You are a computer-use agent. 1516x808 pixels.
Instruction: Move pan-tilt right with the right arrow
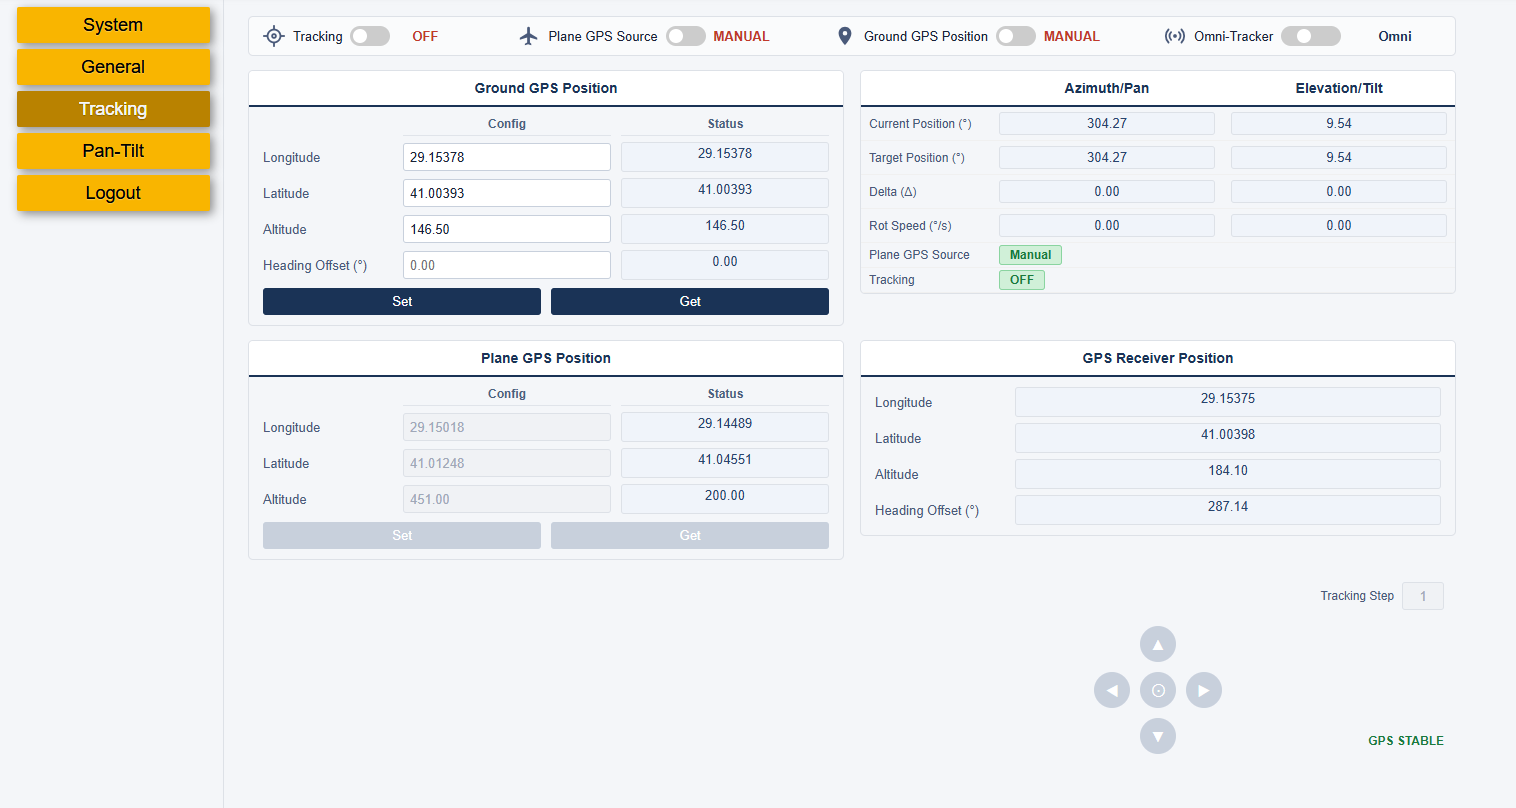coord(1204,690)
